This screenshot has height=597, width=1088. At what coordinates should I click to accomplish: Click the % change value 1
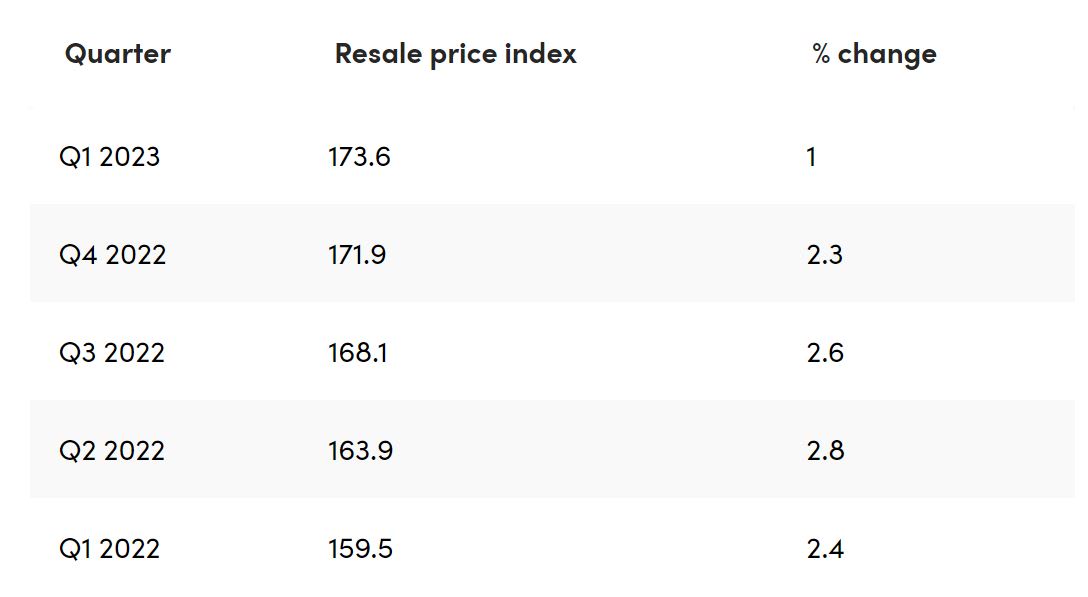tap(811, 157)
